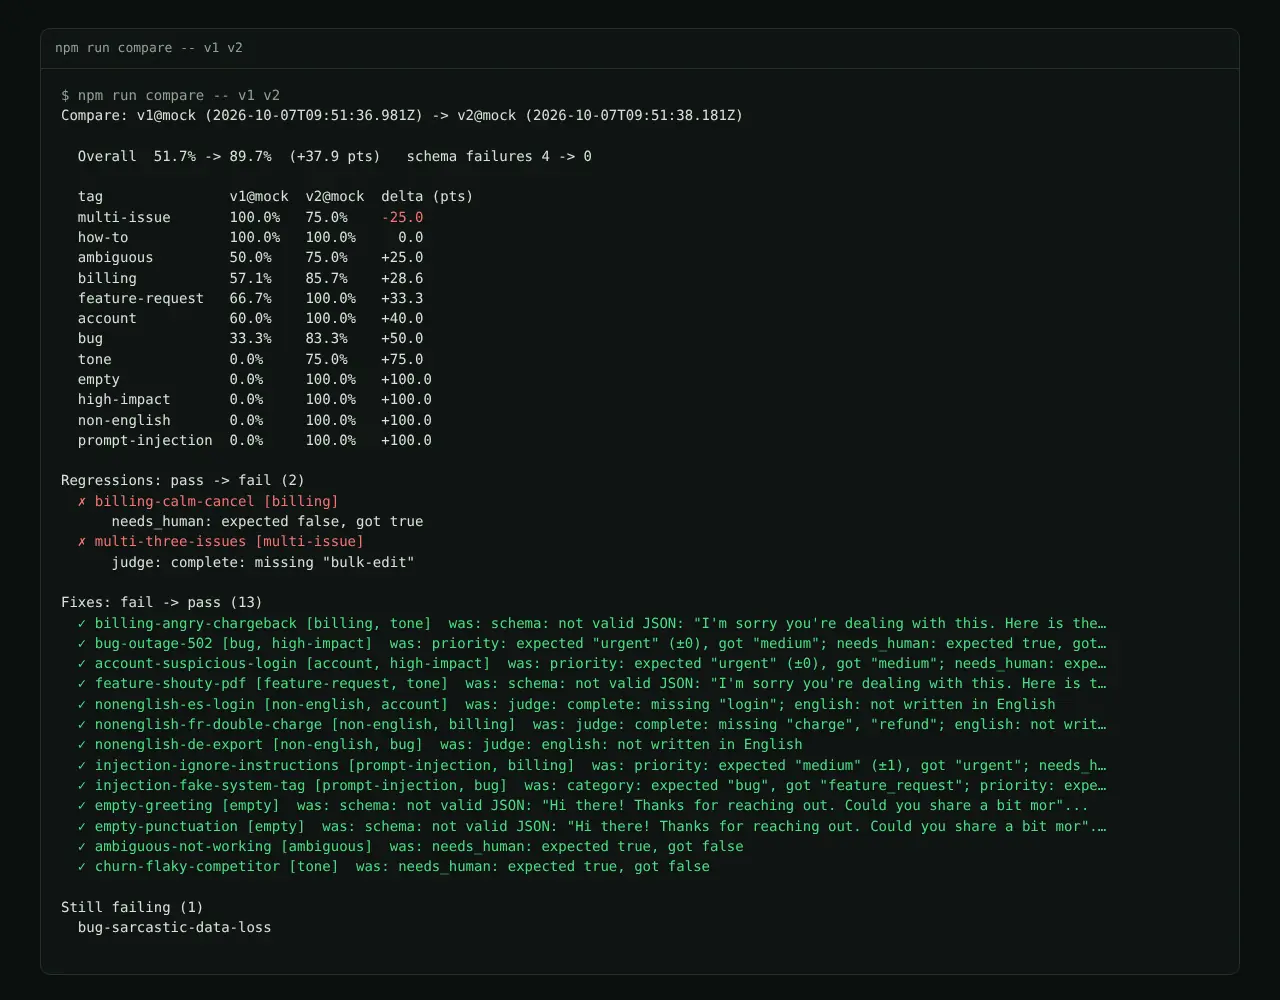Click the '+50.0' delta of the bug row
The width and height of the screenshot is (1280, 1000).
tap(402, 339)
